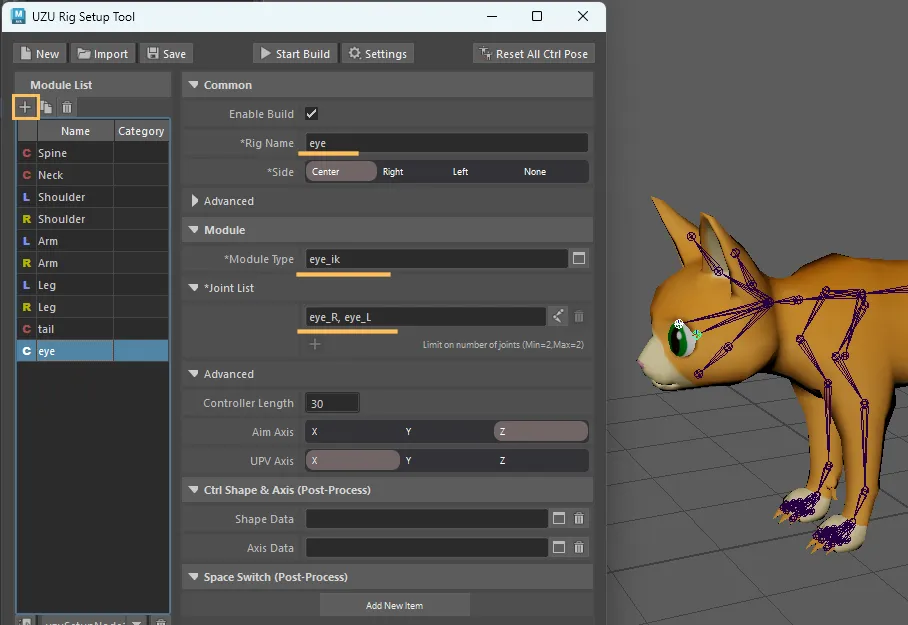Viewport: 908px width, 625px height.
Task: Click the C side icon of Spine row
Action: pyautogui.click(x=27, y=153)
